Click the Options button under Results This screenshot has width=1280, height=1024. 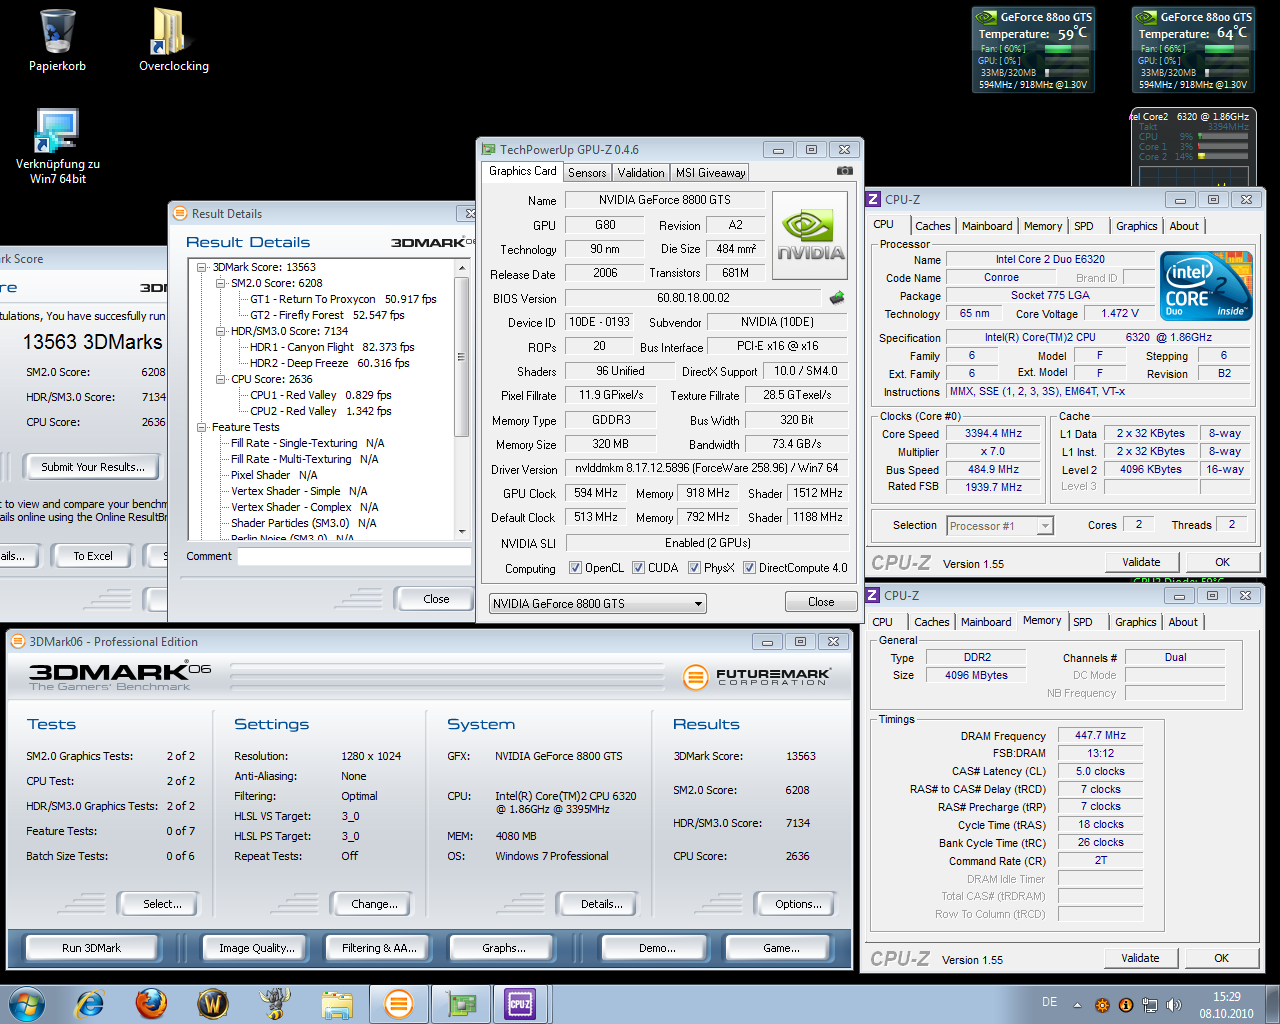[798, 904]
